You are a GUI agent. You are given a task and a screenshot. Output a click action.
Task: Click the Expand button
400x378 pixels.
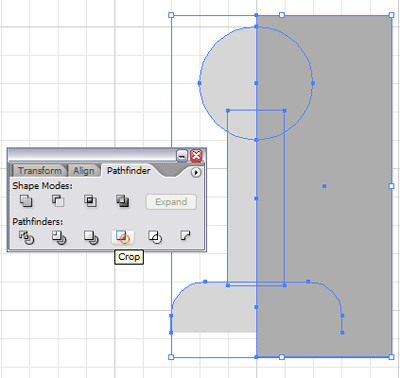(x=171, y=202)
